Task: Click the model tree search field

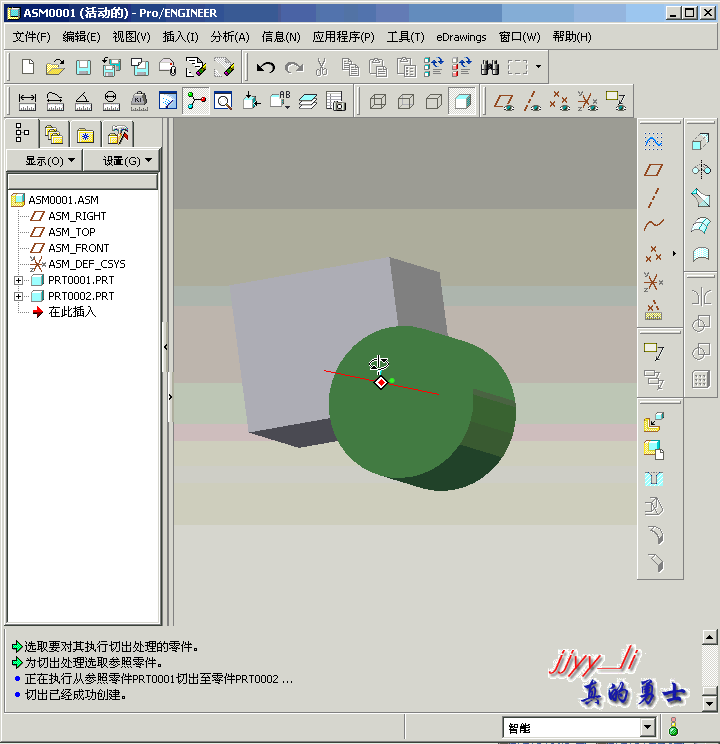Action: [x=83, y=182]
